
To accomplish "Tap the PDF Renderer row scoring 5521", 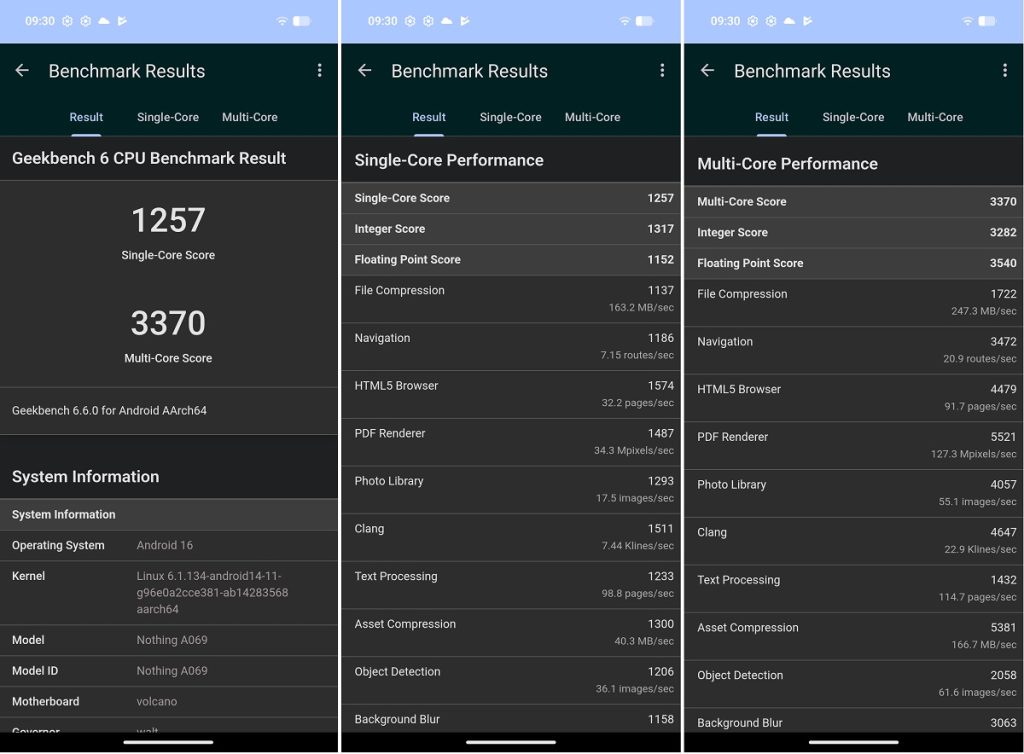I will (855, 445).
